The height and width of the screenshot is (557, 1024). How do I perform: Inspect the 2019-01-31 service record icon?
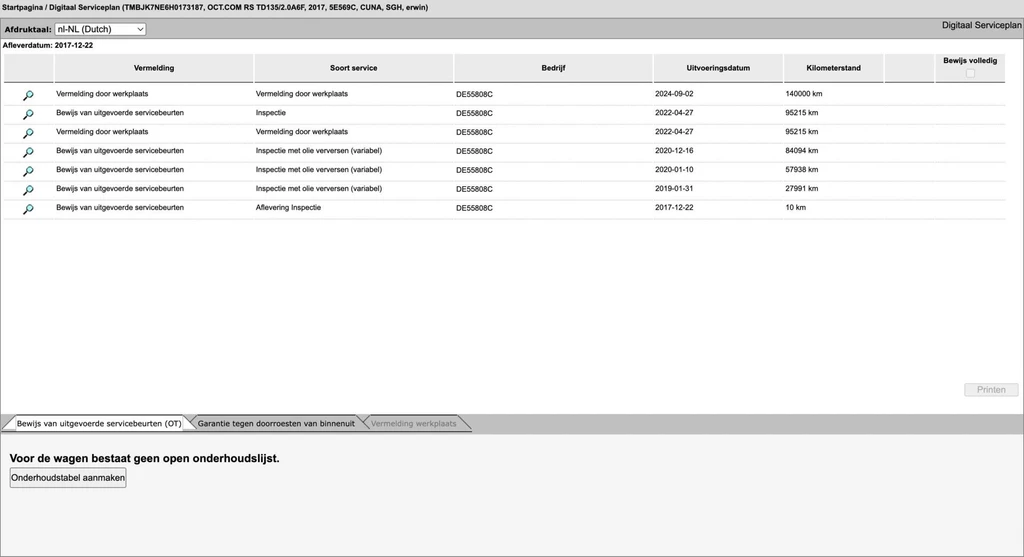(x=28, y=190)
